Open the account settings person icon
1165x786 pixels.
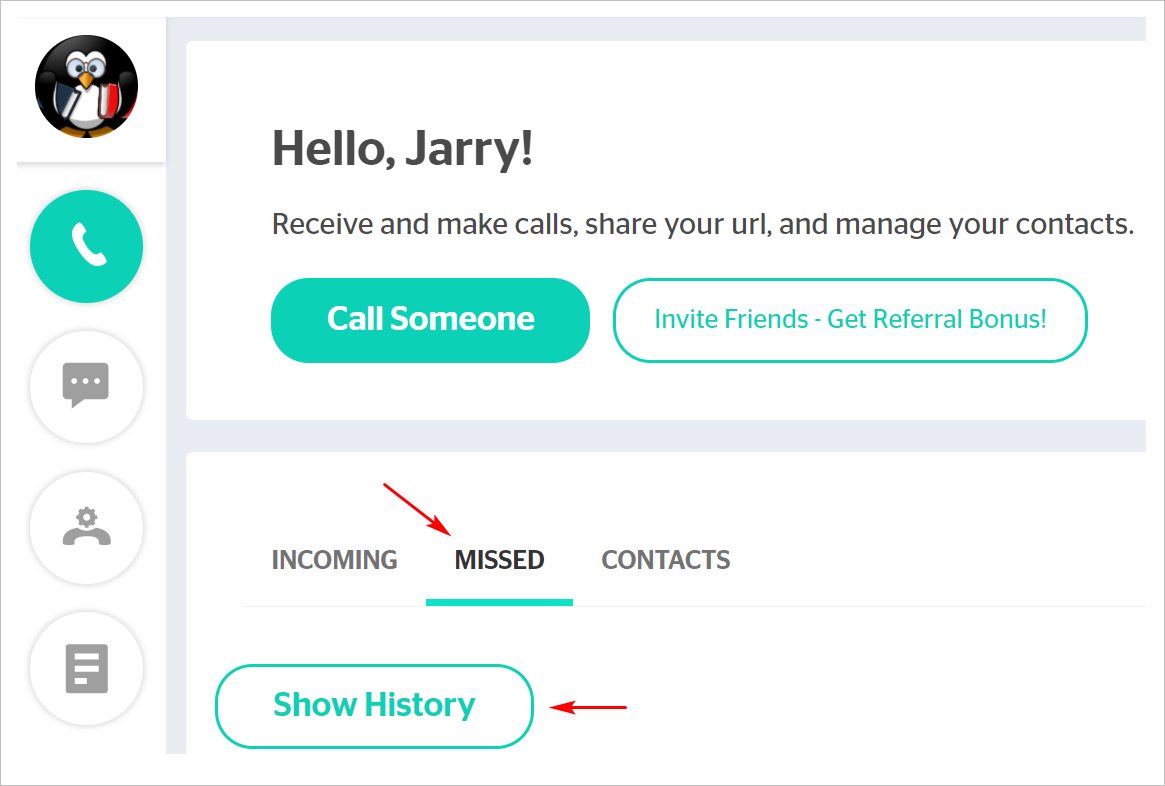click(x=86, y=527)
